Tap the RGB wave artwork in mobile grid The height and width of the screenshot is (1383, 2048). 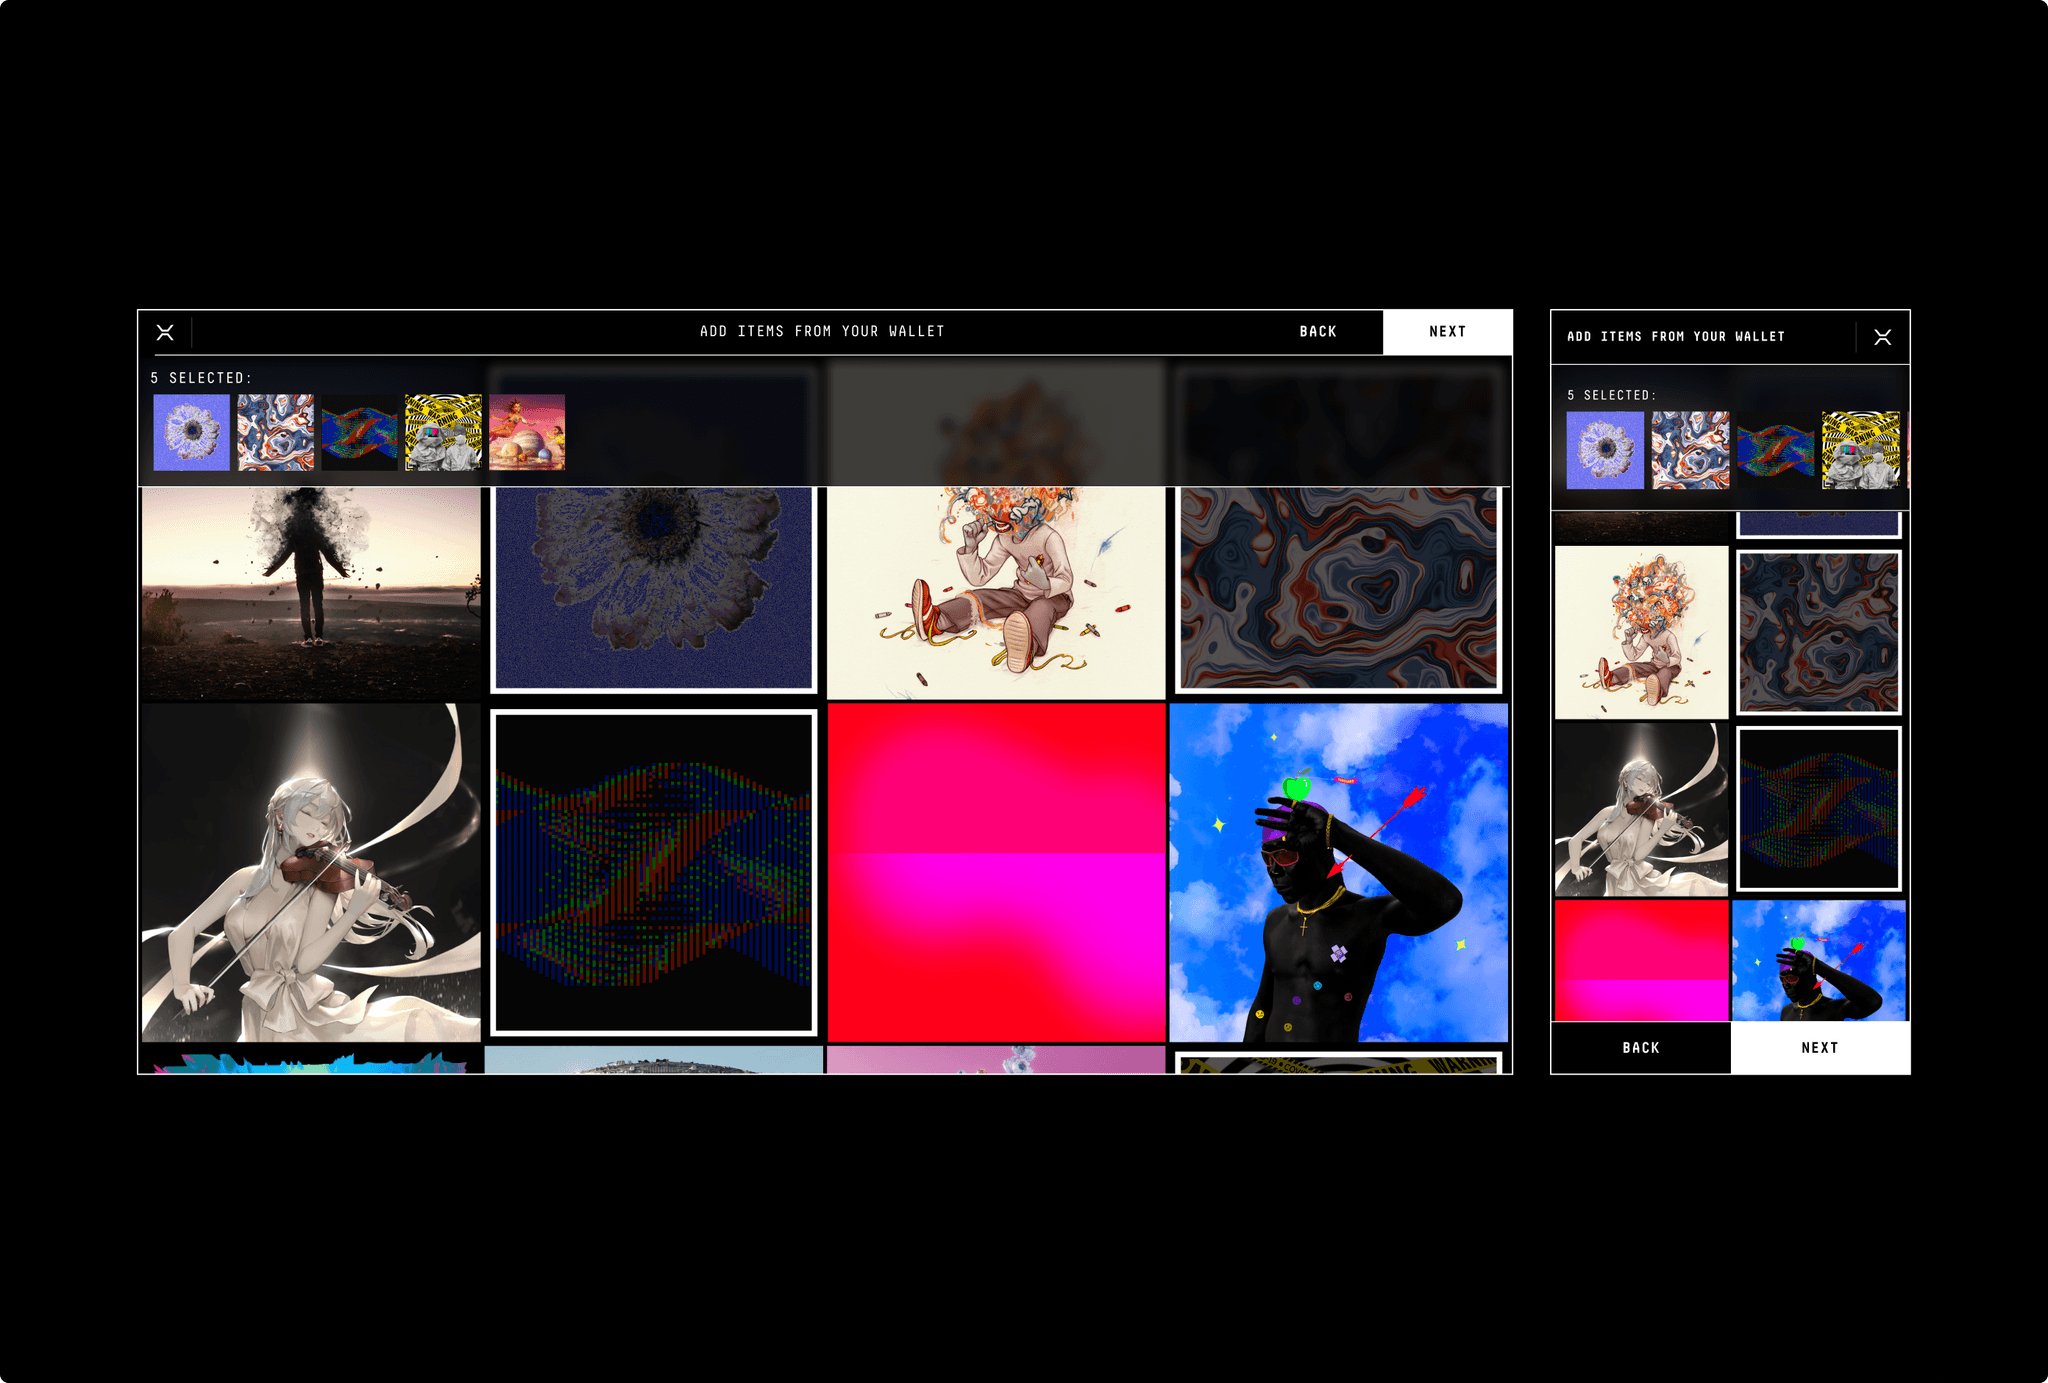(x=1818, y=808)
